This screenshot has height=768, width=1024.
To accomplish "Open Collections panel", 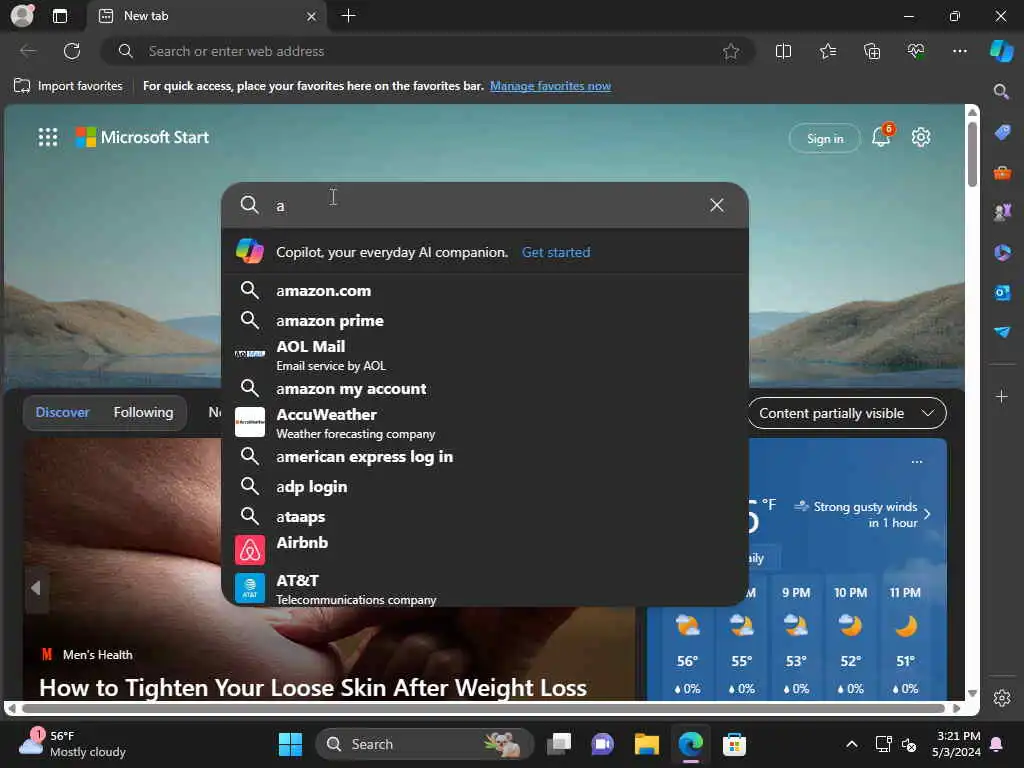I will click(872, 51).
